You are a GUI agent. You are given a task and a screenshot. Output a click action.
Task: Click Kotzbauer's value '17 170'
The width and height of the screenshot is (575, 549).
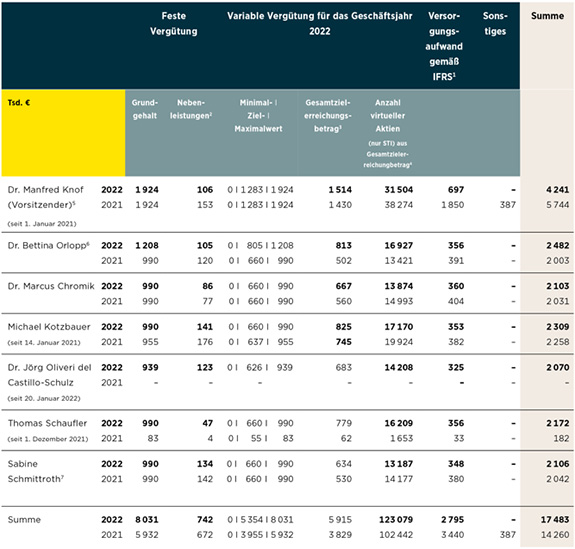(x=399, y=327)
